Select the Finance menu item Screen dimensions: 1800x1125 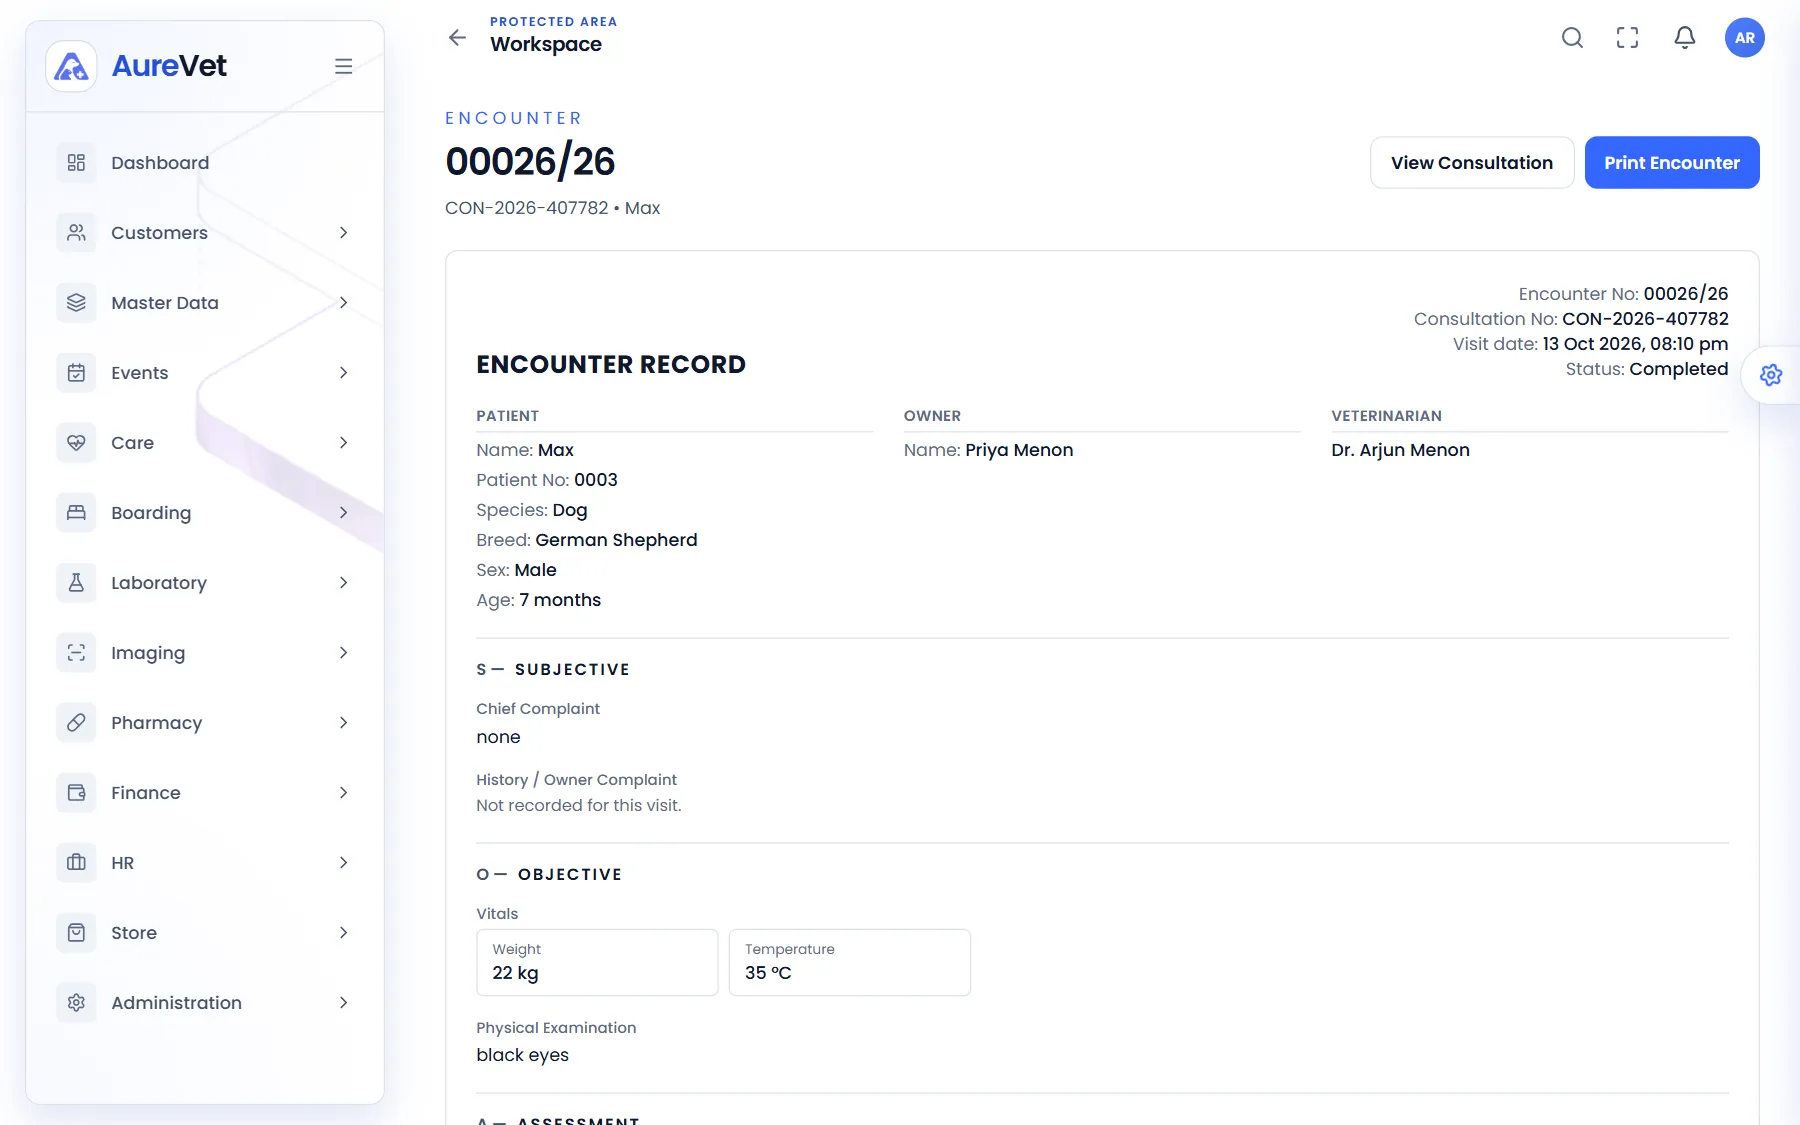[205, 793]
